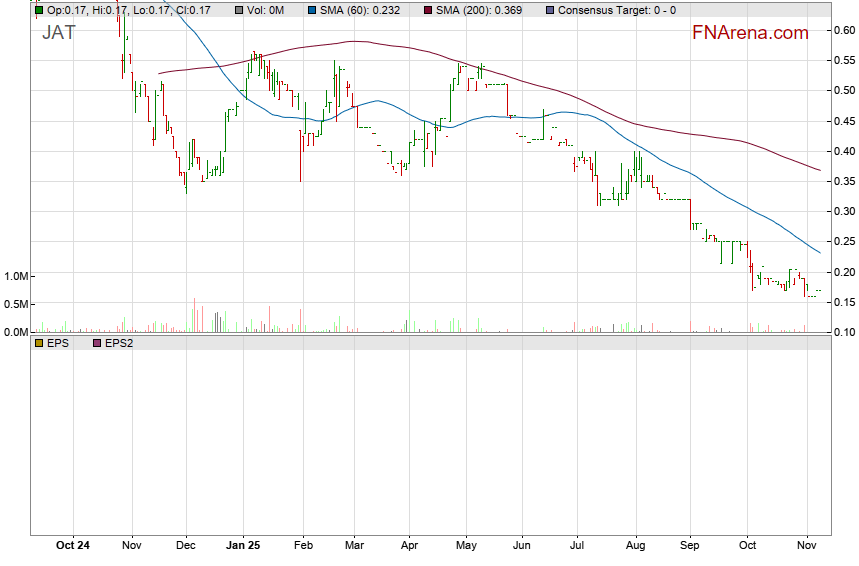Select the Oct 24 date axis label

point(73,546)
